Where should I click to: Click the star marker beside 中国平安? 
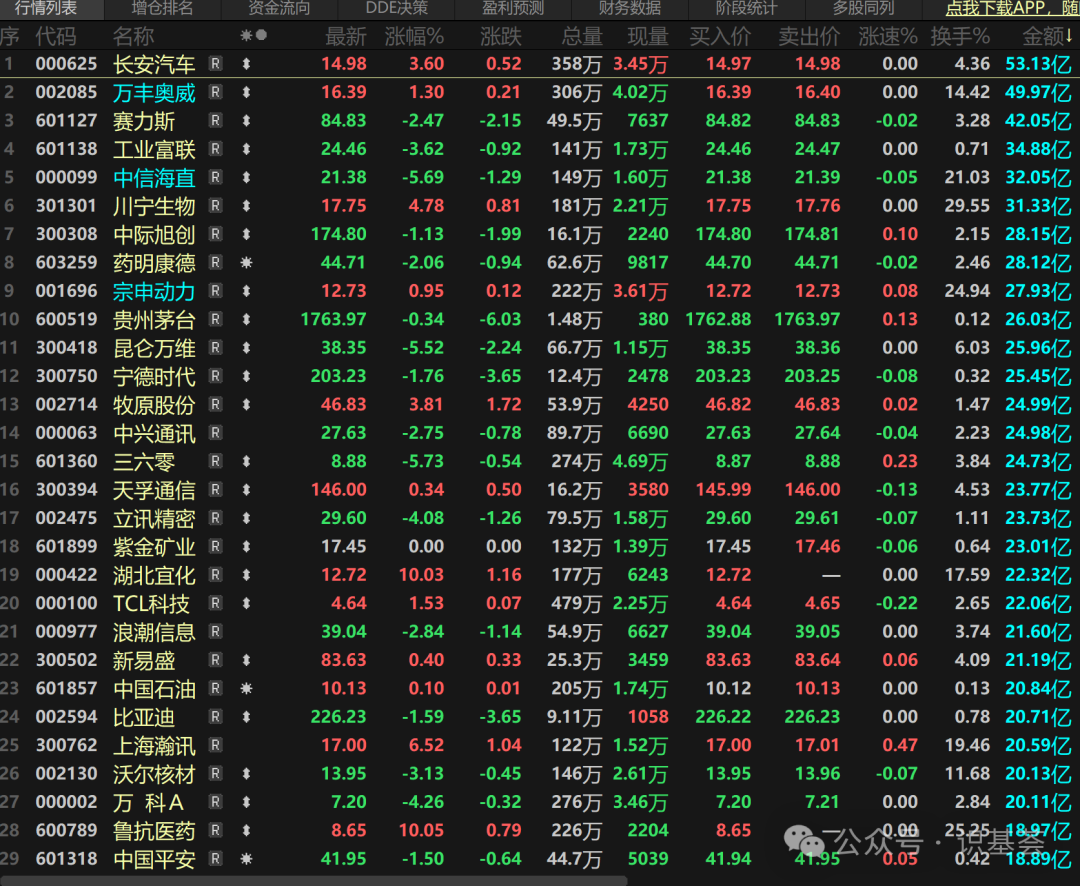(247, 858)
